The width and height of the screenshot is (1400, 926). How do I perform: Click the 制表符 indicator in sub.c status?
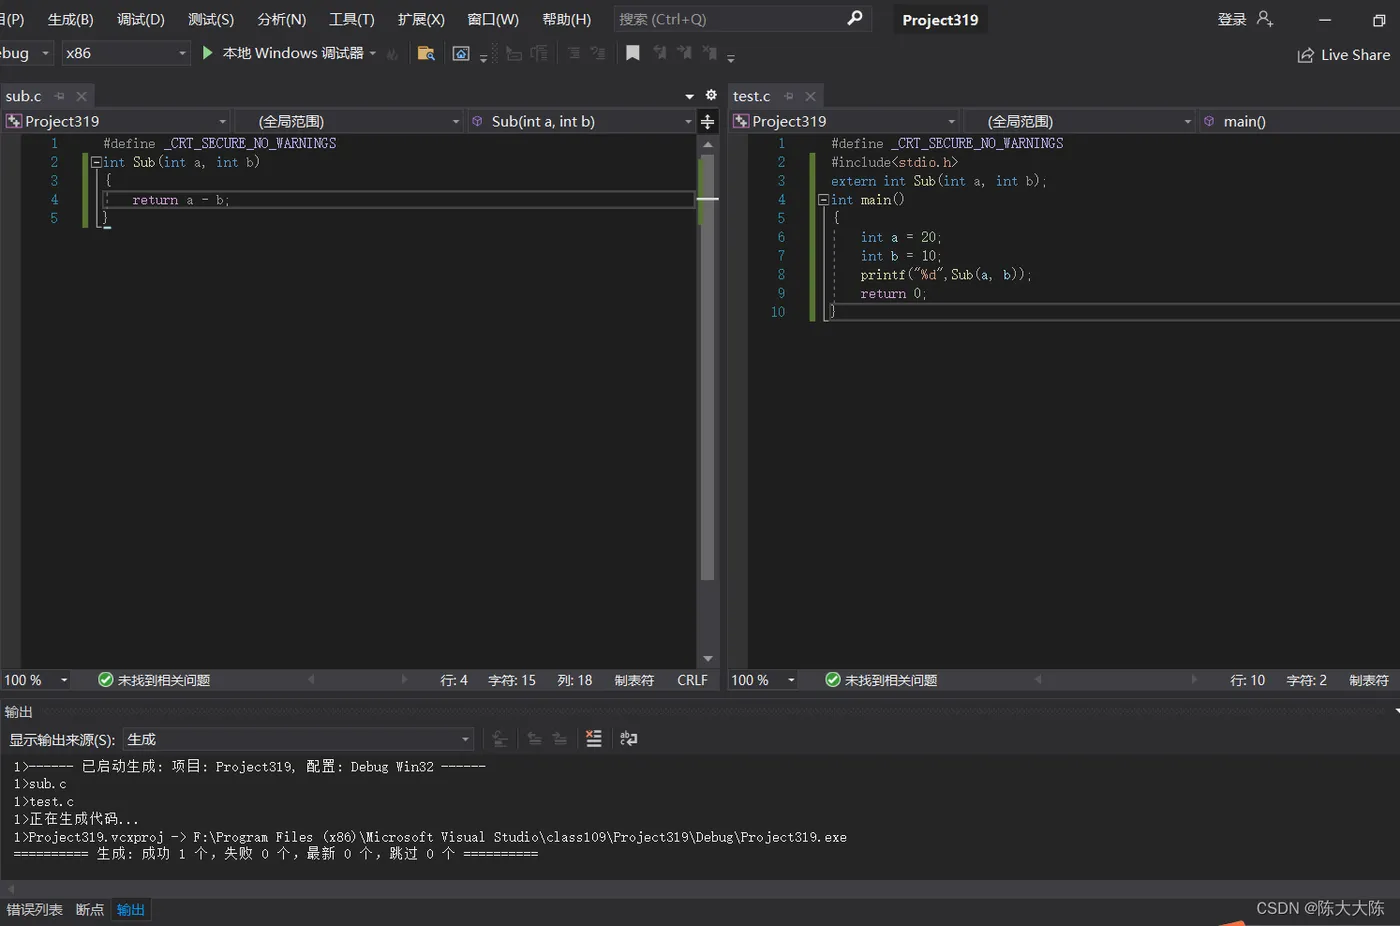[634, 680]
